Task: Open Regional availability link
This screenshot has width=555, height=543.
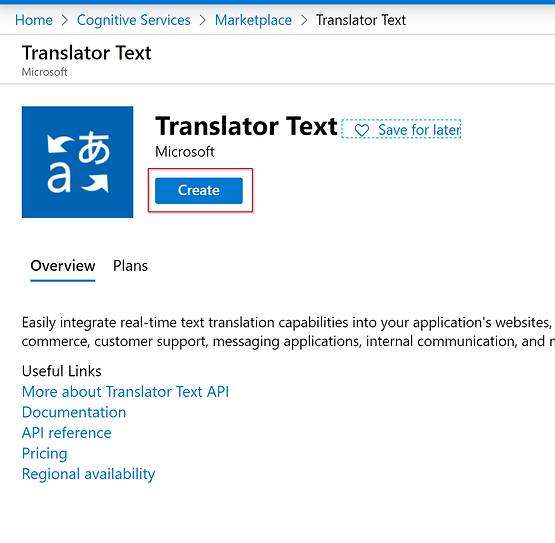Action: (x=88, y=474)
